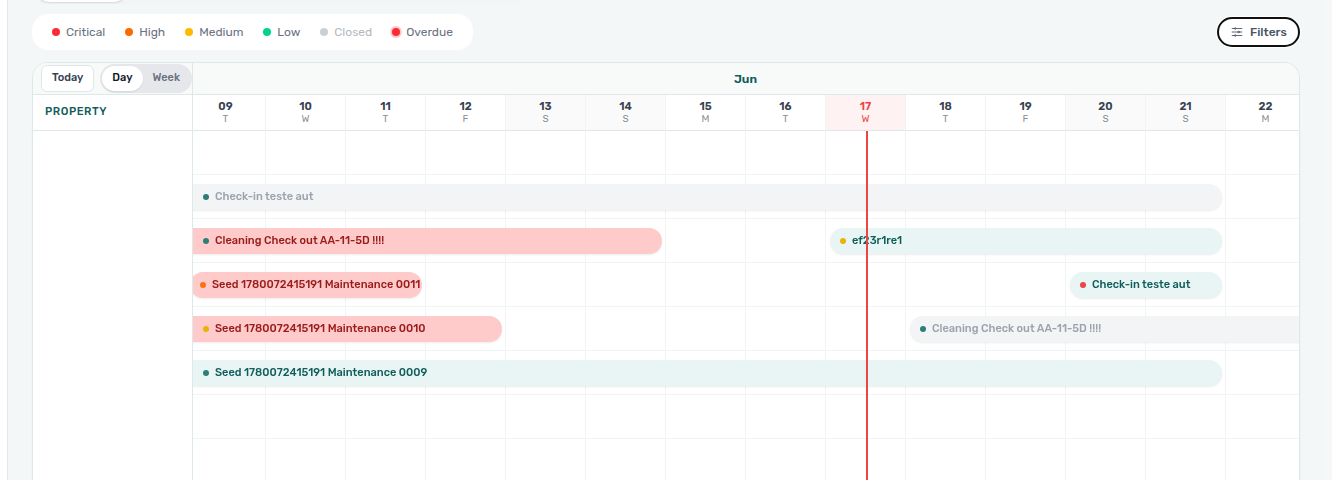Toggle the Overdue legend filter
Screen dimensions: 1332x480
422,32
